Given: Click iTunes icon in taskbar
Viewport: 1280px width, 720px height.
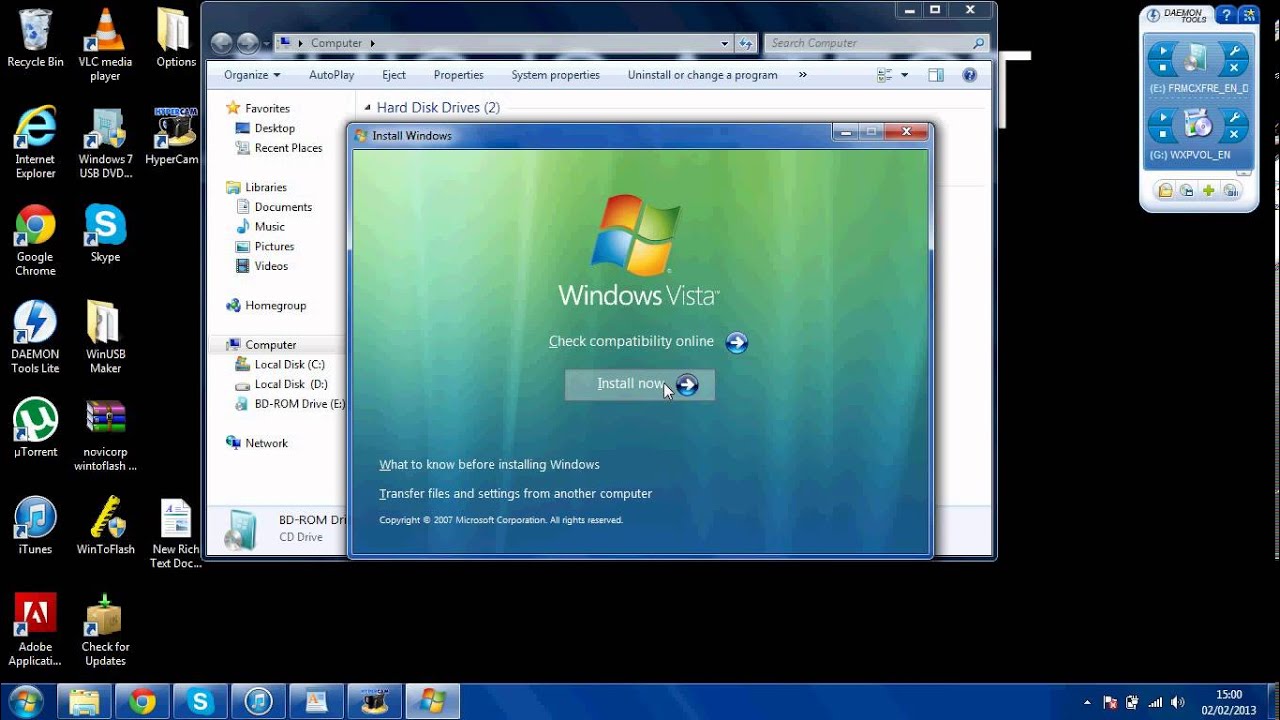Looking at the screenshot, I should click(x=259, y=701).
